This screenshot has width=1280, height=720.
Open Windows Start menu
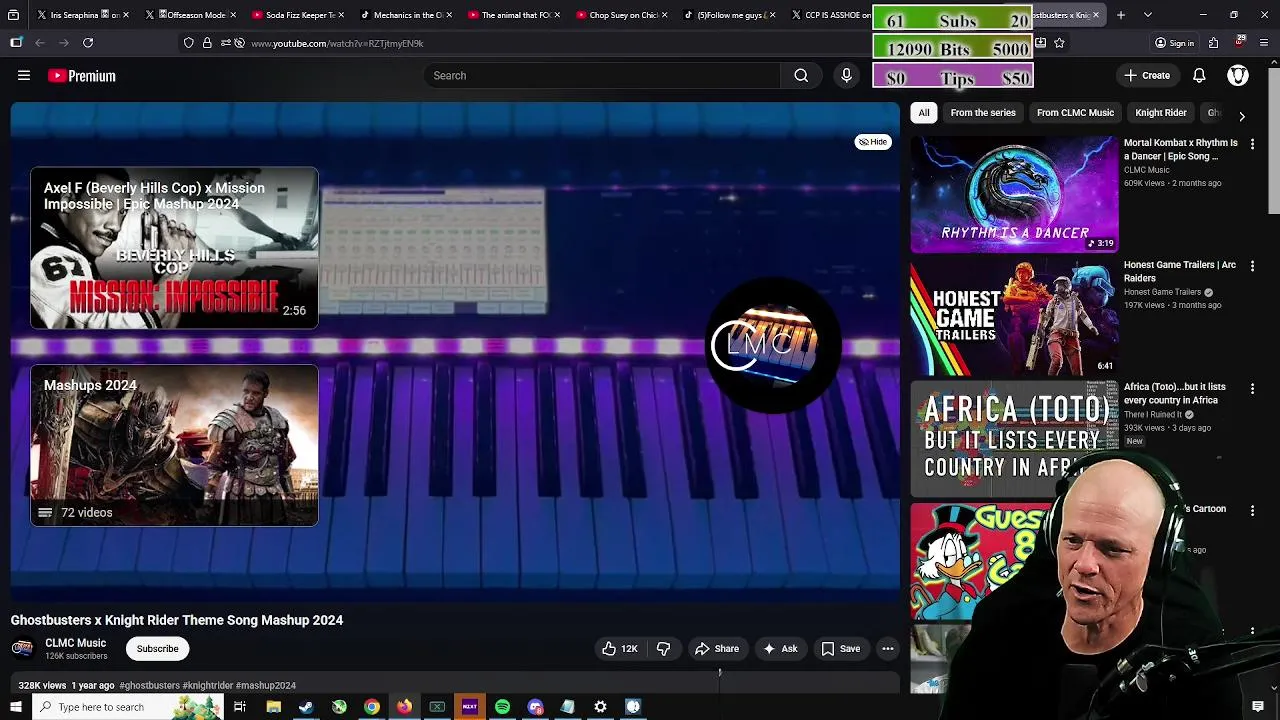(x=15, y=707)
